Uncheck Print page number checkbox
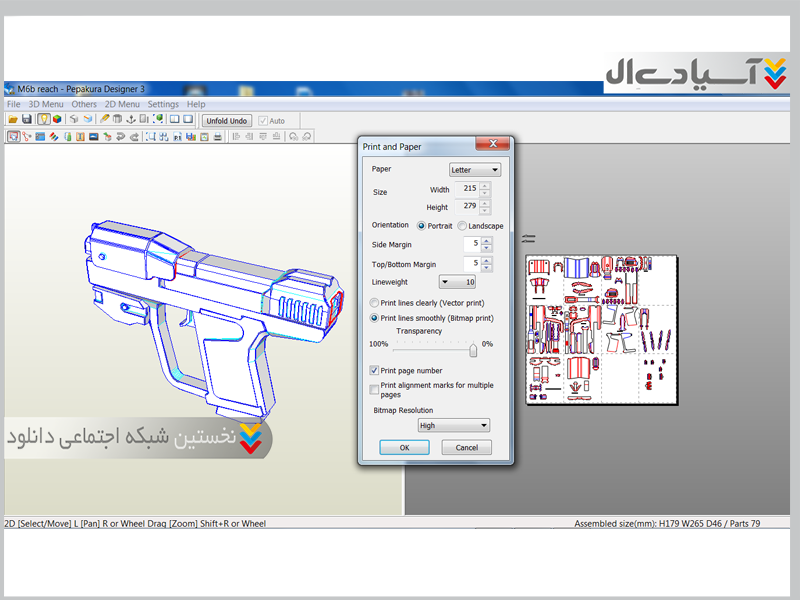This screenshot has width=800, height=600. 375,371
